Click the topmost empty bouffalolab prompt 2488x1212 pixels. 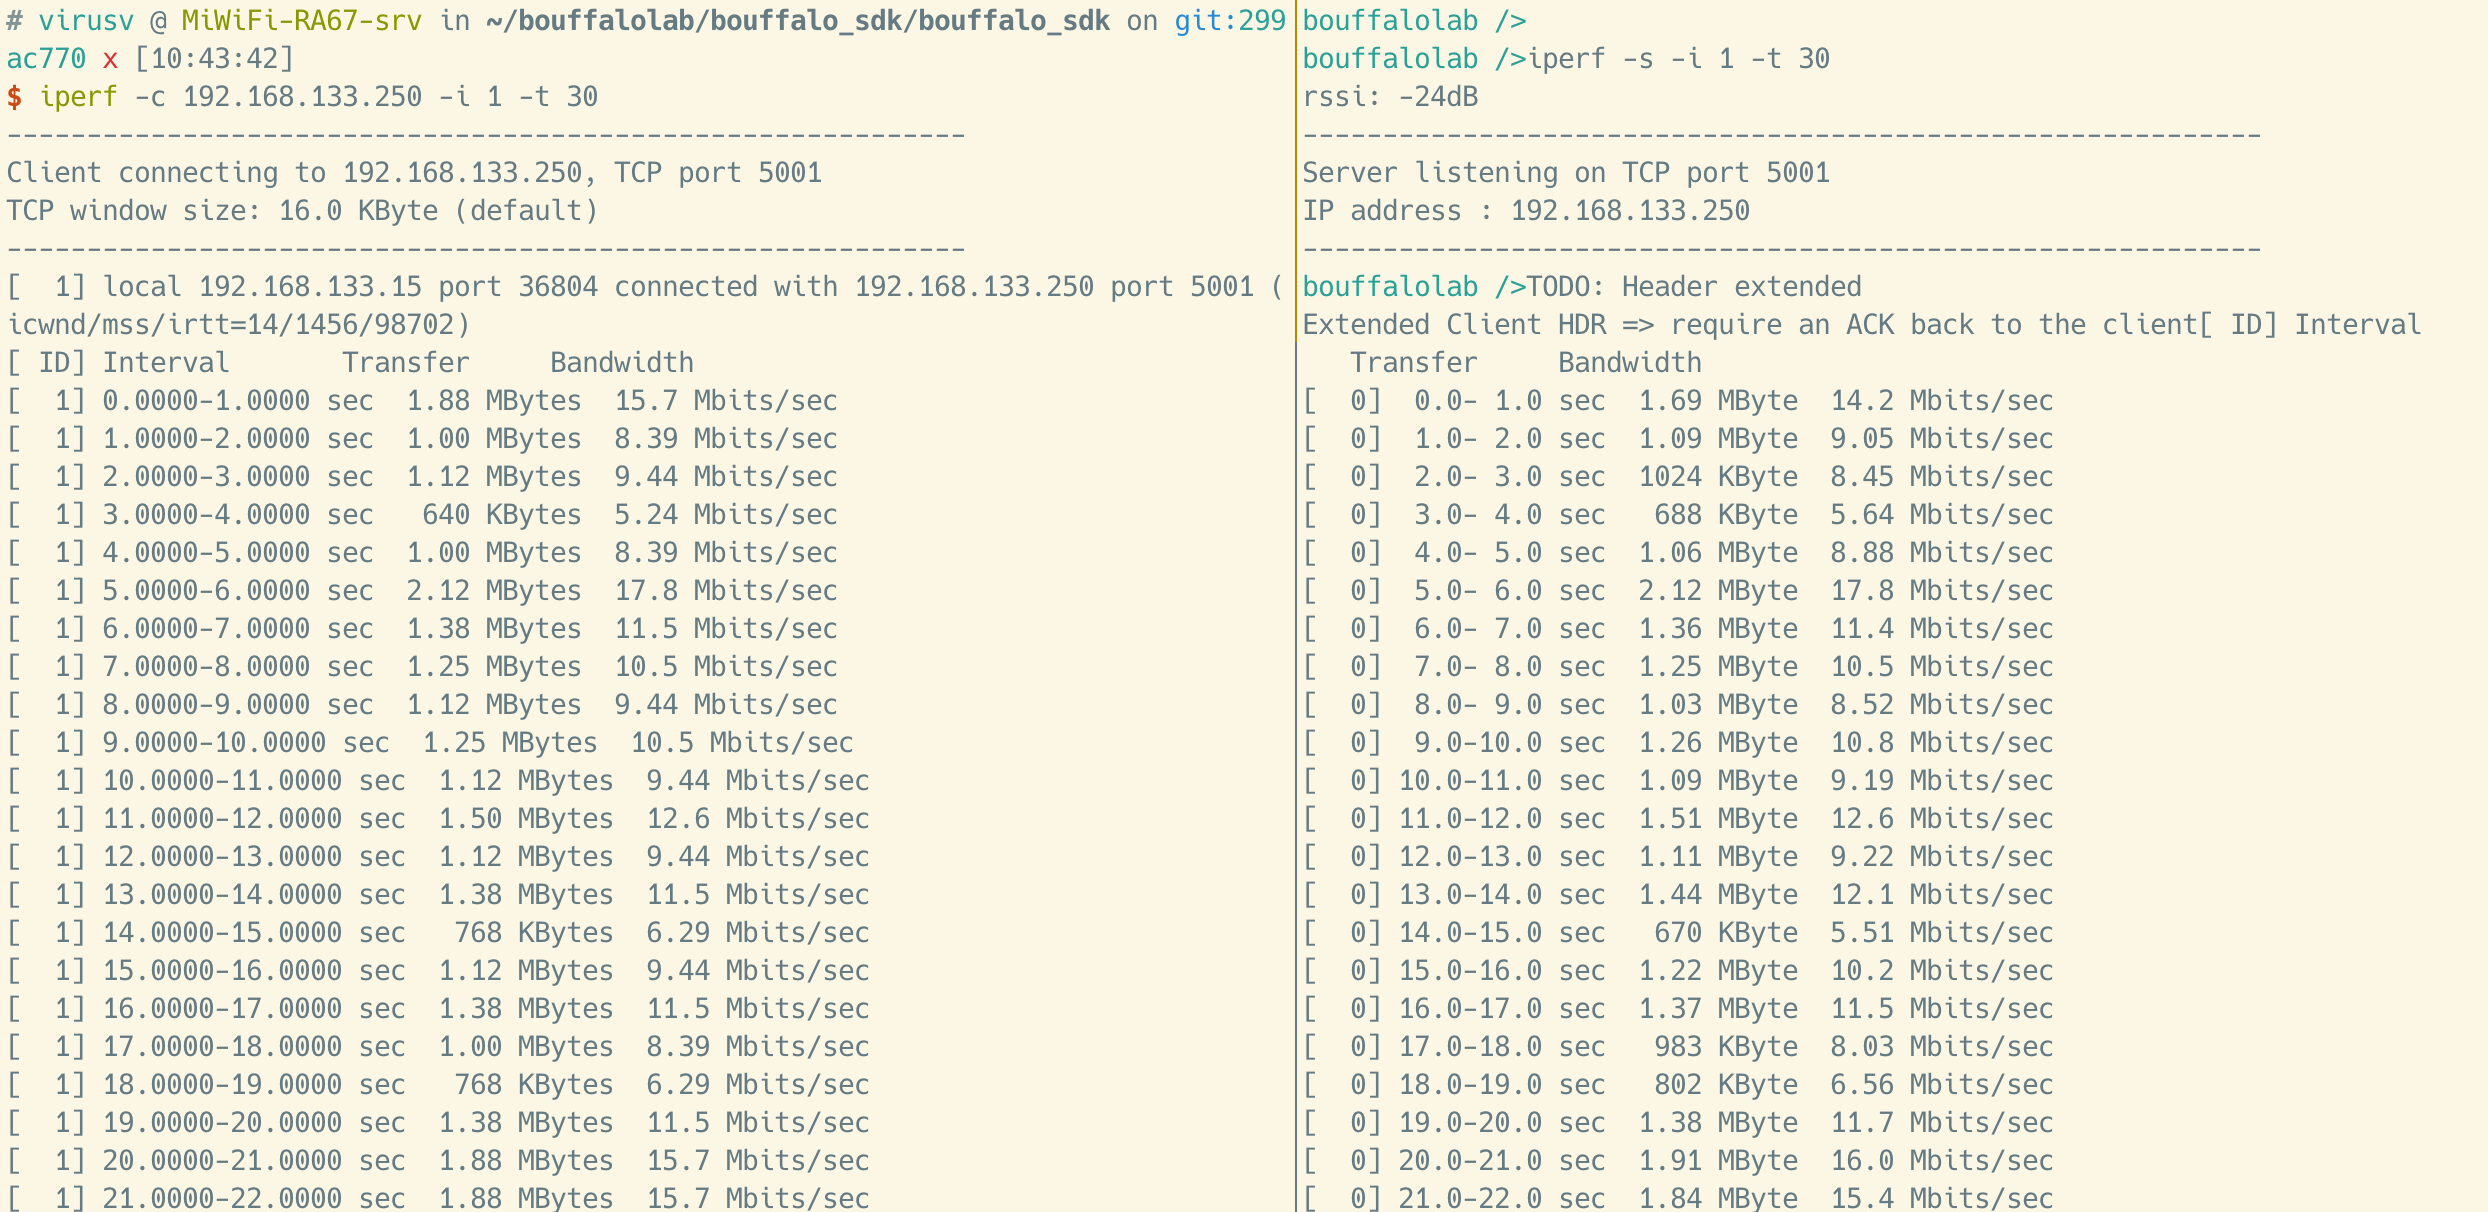(1413, 21)
